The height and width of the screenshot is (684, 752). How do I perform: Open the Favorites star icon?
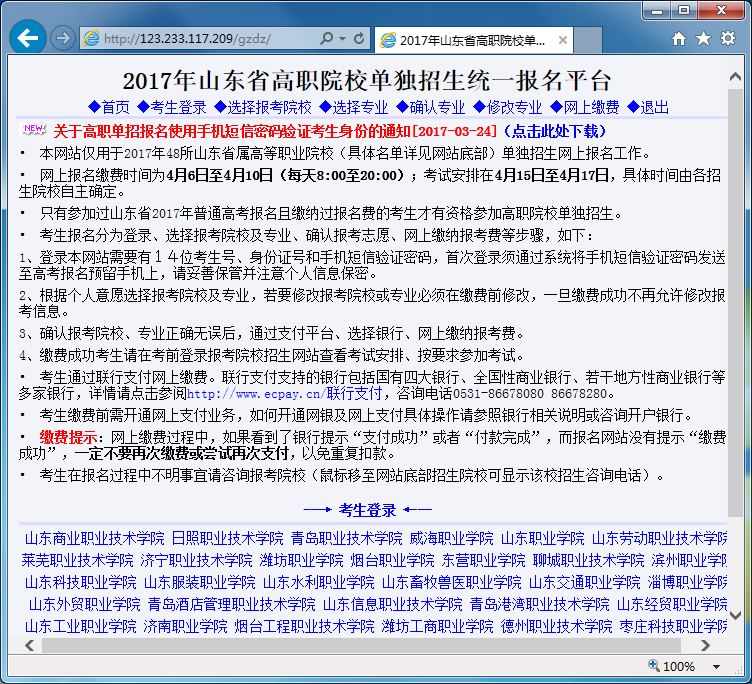703,39
